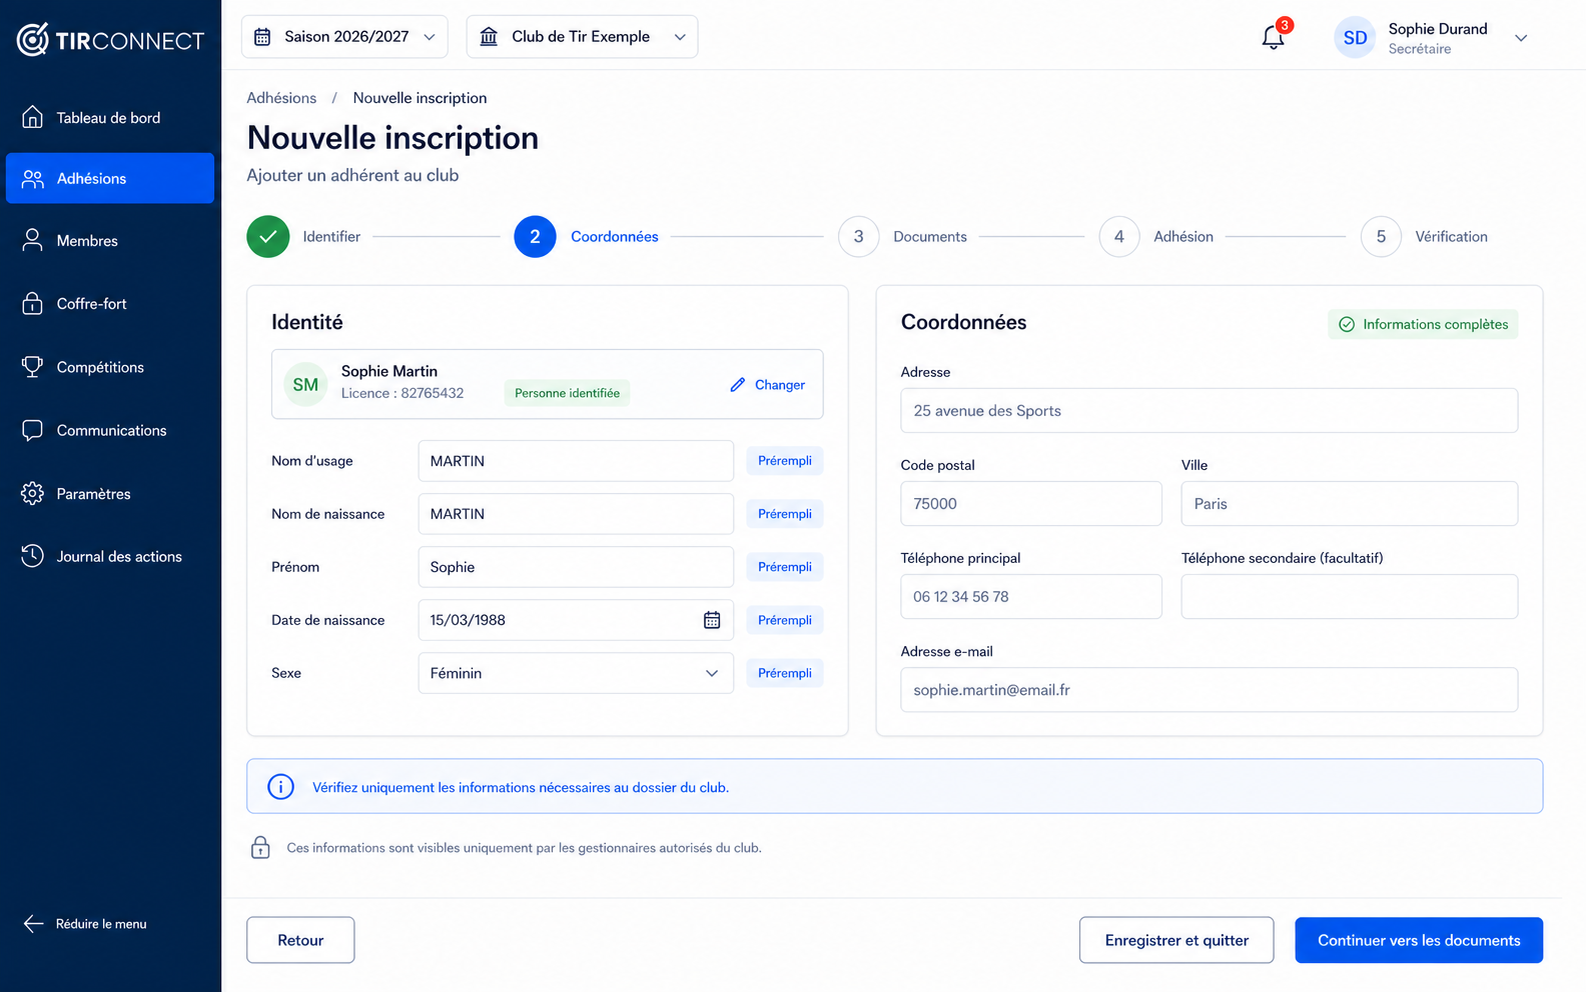Click the Adresse e-mail field
The height and width of the screenshot is (992, 1586).
click(1209, 689)
